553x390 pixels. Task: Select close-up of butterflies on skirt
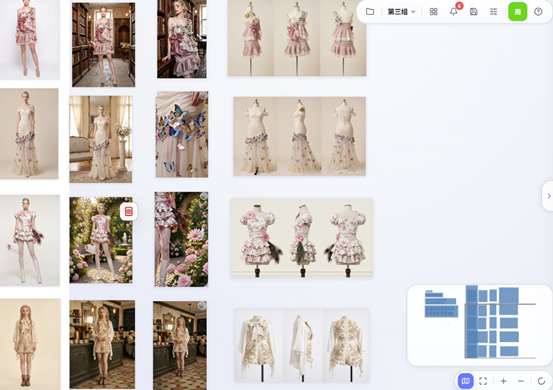[182, 134]
